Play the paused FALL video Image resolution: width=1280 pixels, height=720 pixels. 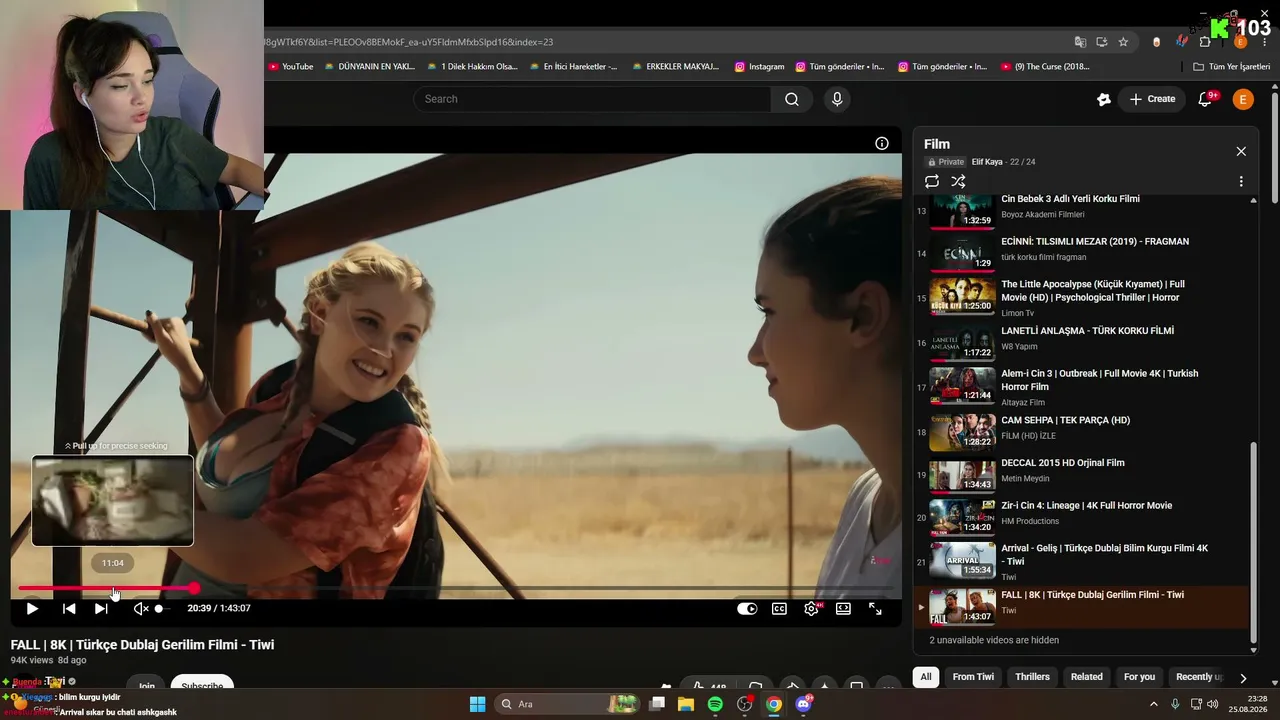point(32,608)
